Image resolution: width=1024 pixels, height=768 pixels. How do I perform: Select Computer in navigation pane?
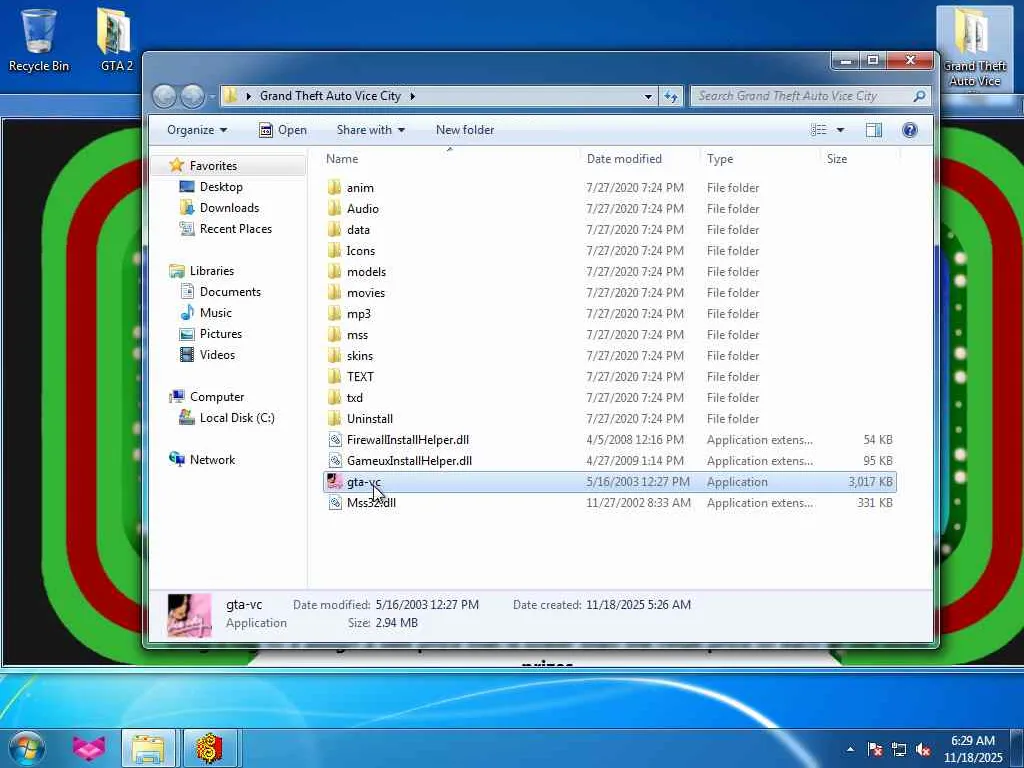(217, 396)
